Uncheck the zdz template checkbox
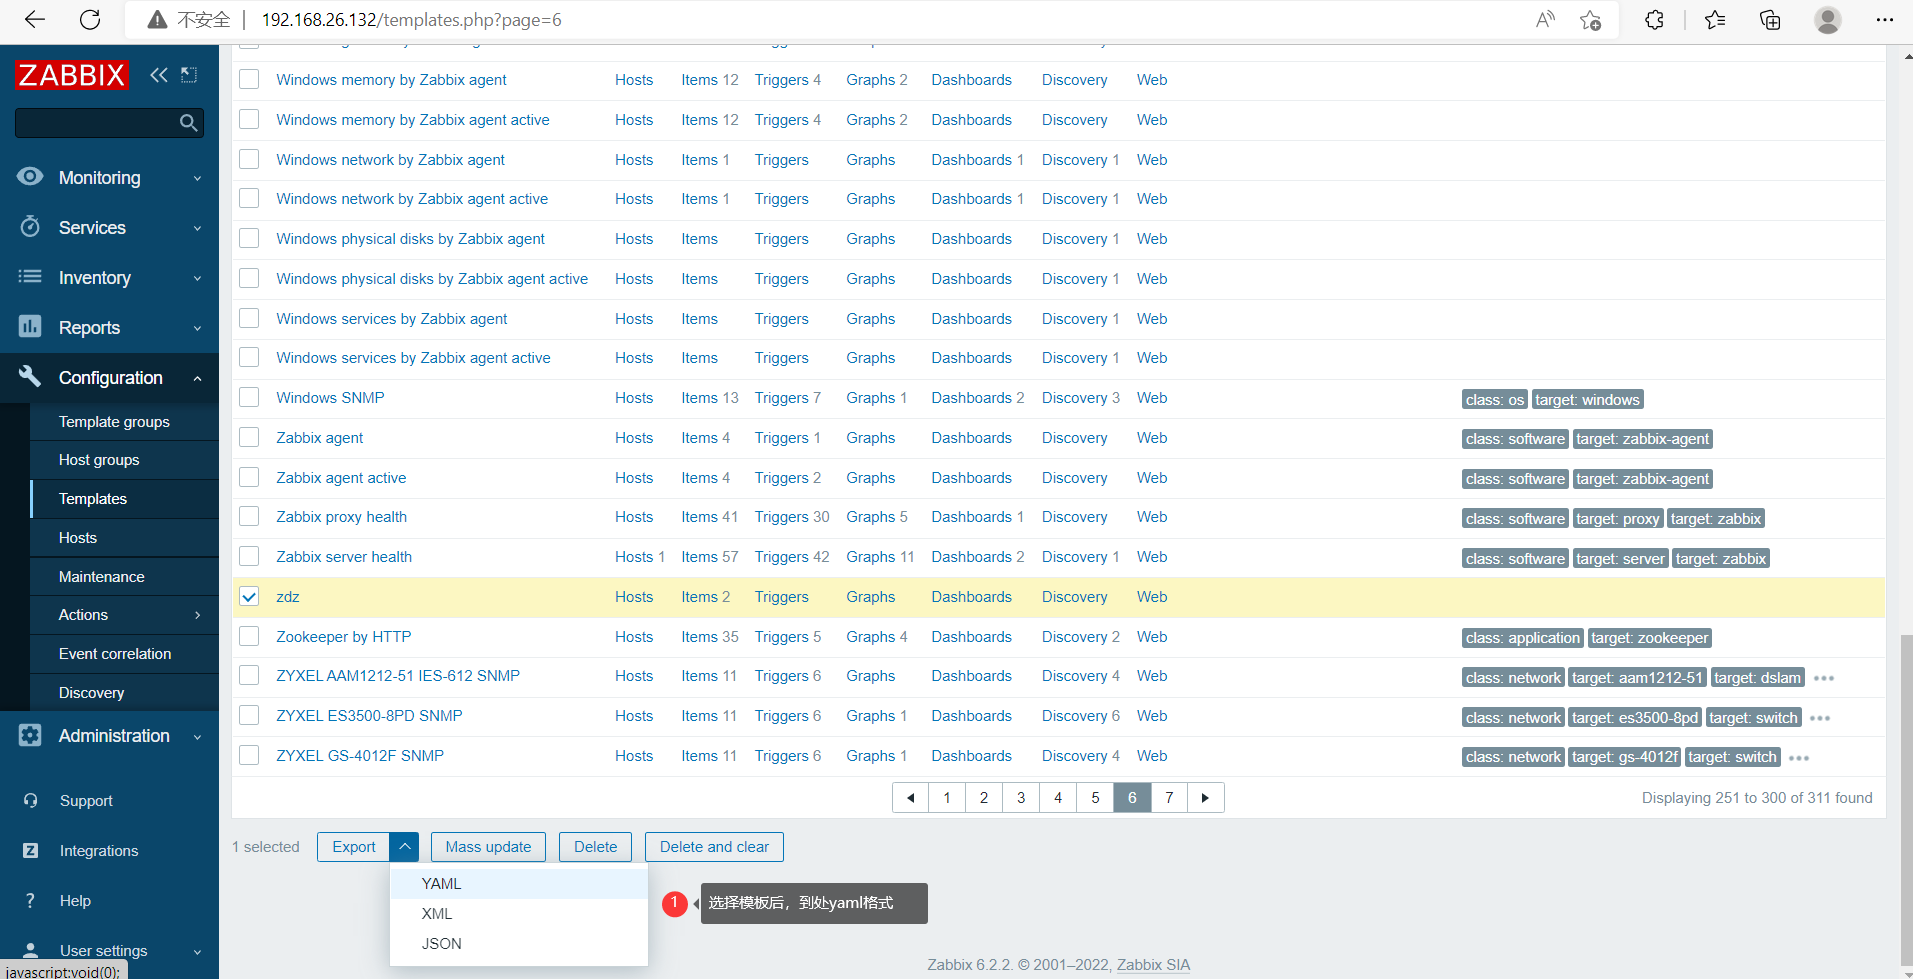The height and width of the screenshot is (979, 1913). click(x=249, y=597)
